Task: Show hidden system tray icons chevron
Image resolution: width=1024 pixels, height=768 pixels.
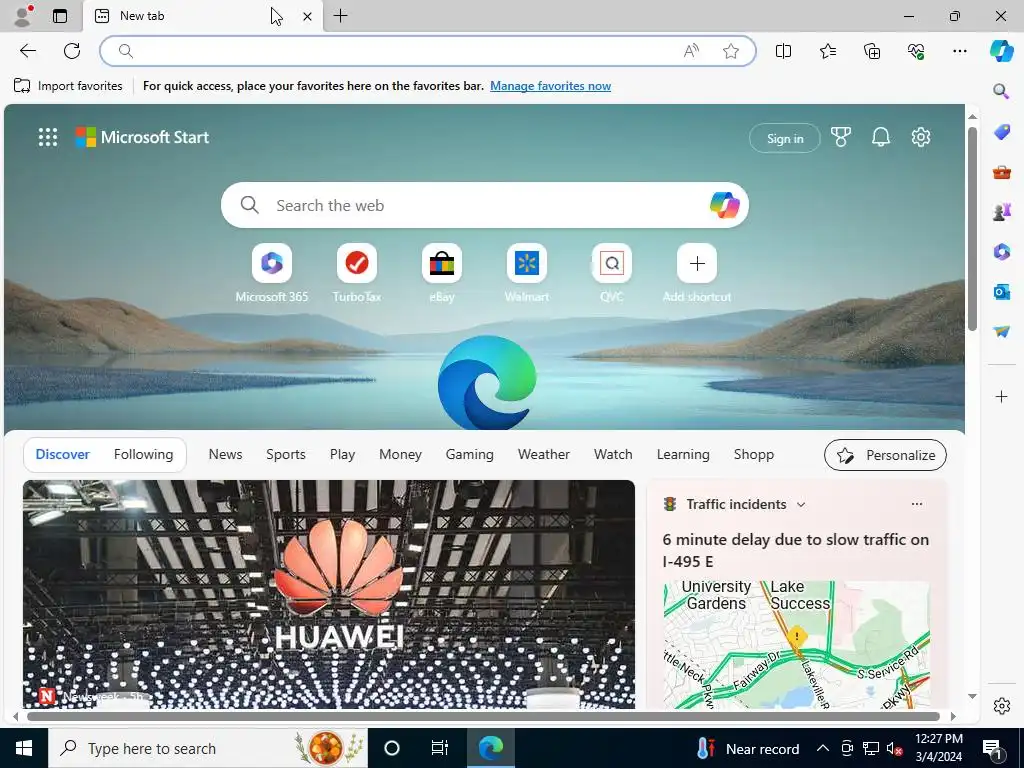Action: point(823,748)
